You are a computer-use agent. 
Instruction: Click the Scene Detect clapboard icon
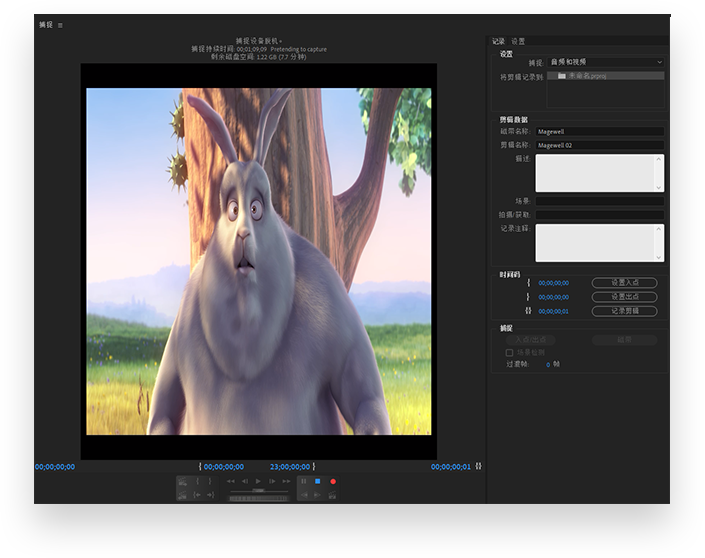point(333,495)
